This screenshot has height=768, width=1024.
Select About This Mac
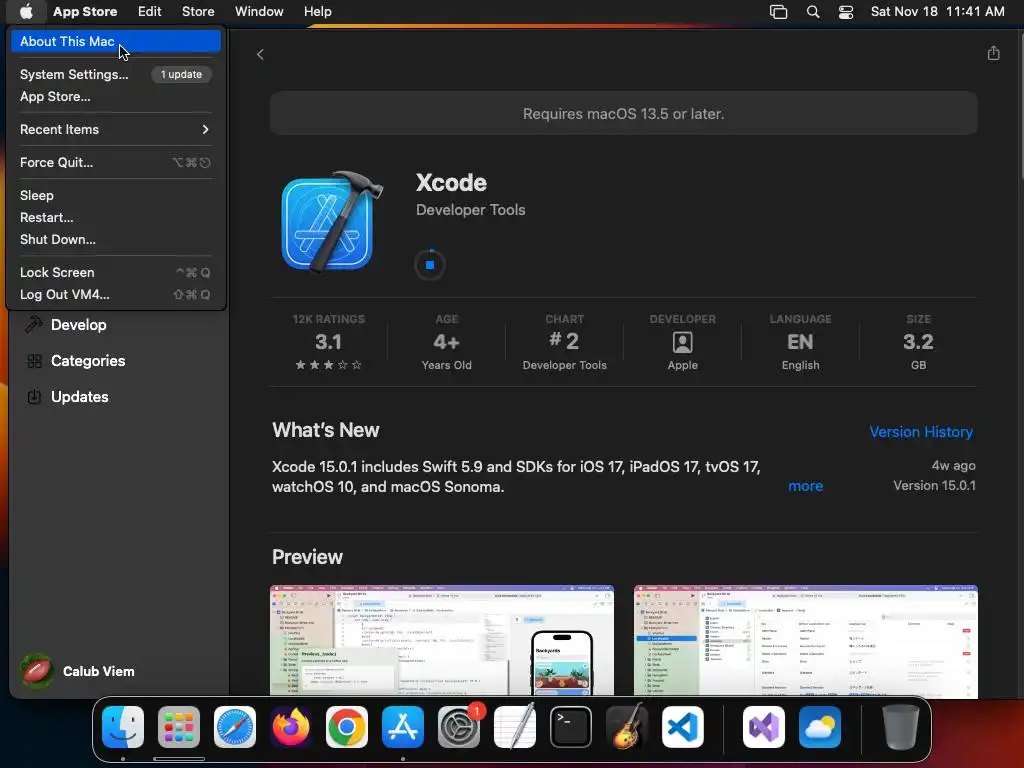[116, 41]
